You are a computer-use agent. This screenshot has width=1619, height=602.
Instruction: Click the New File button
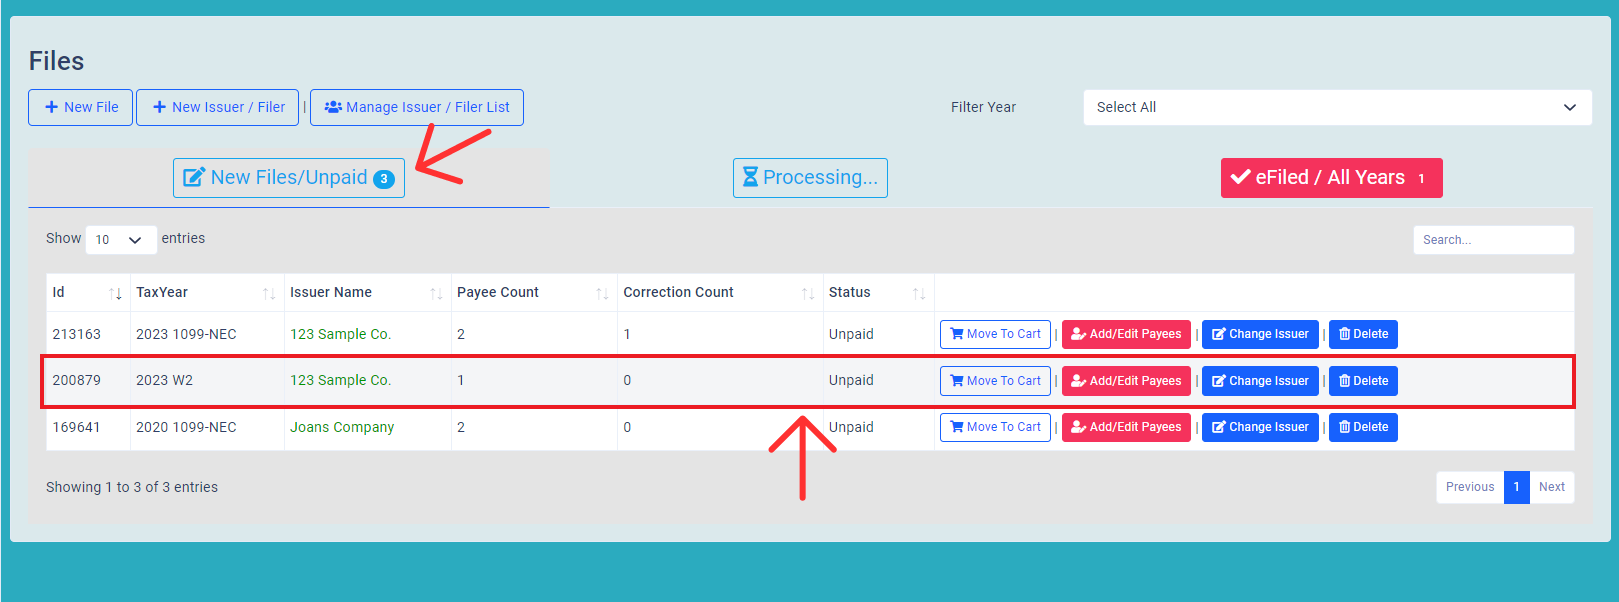point(80,107)
